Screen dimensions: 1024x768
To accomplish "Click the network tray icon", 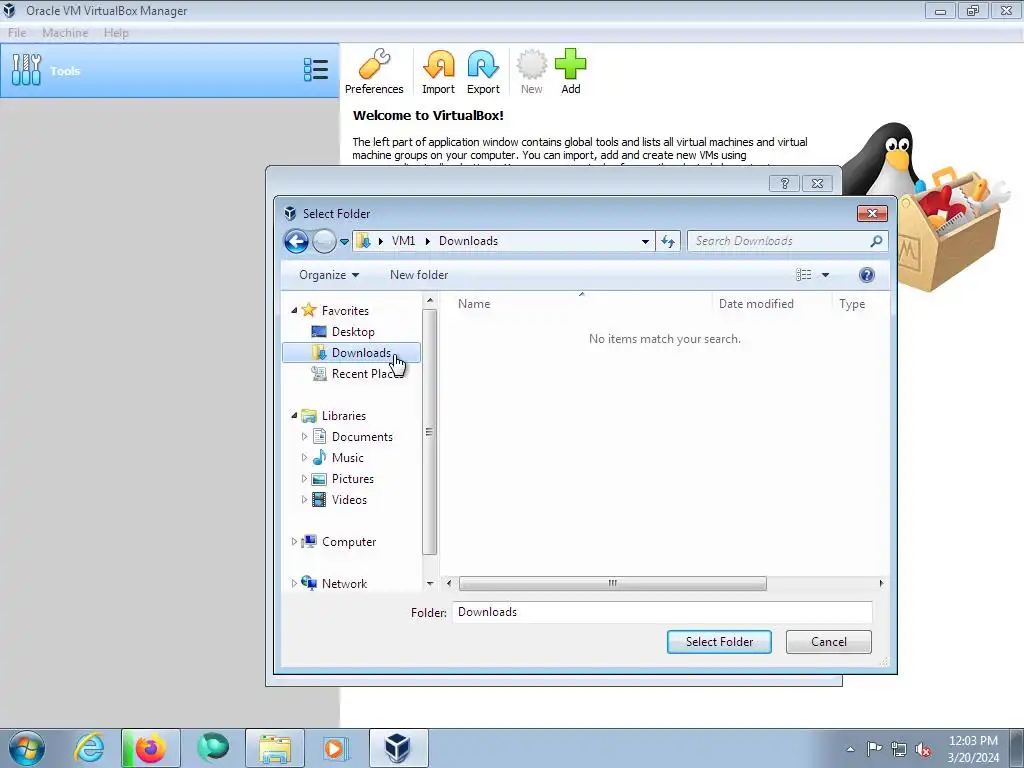I will [x=899, y=749].
